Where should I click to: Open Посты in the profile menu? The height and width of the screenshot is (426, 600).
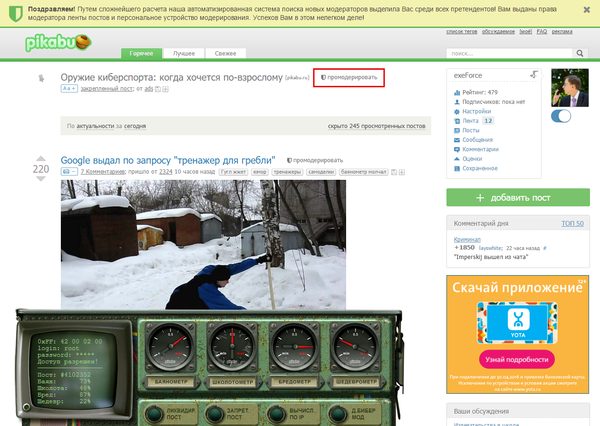pos(467,131)
